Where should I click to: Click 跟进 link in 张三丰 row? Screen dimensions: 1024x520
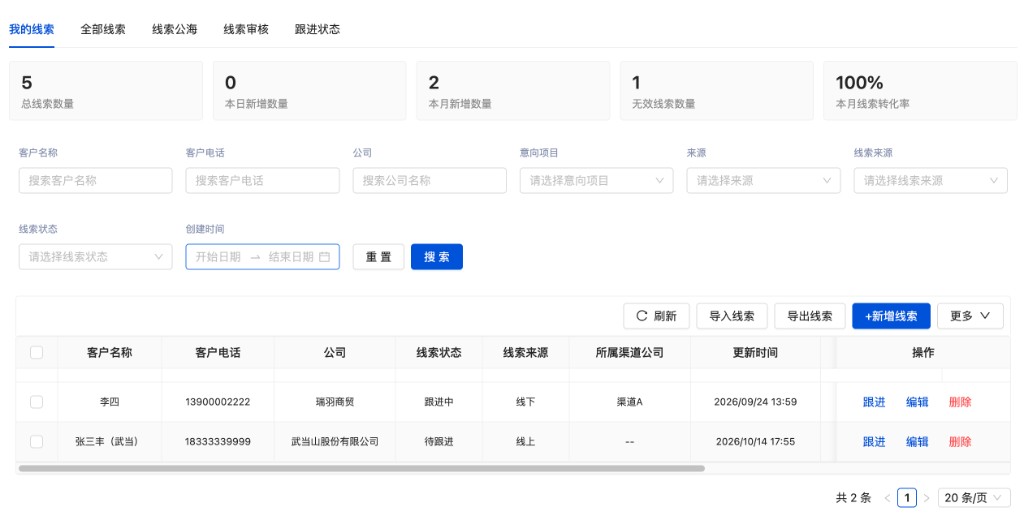pos(874,442)
